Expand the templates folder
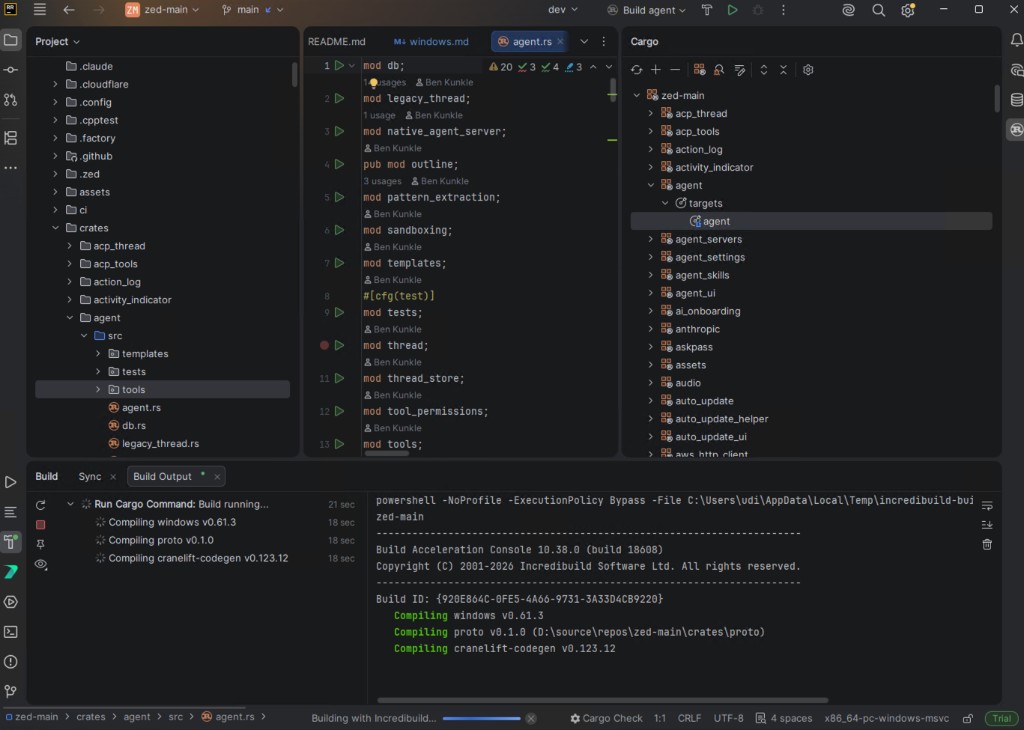 coord(98,353)
